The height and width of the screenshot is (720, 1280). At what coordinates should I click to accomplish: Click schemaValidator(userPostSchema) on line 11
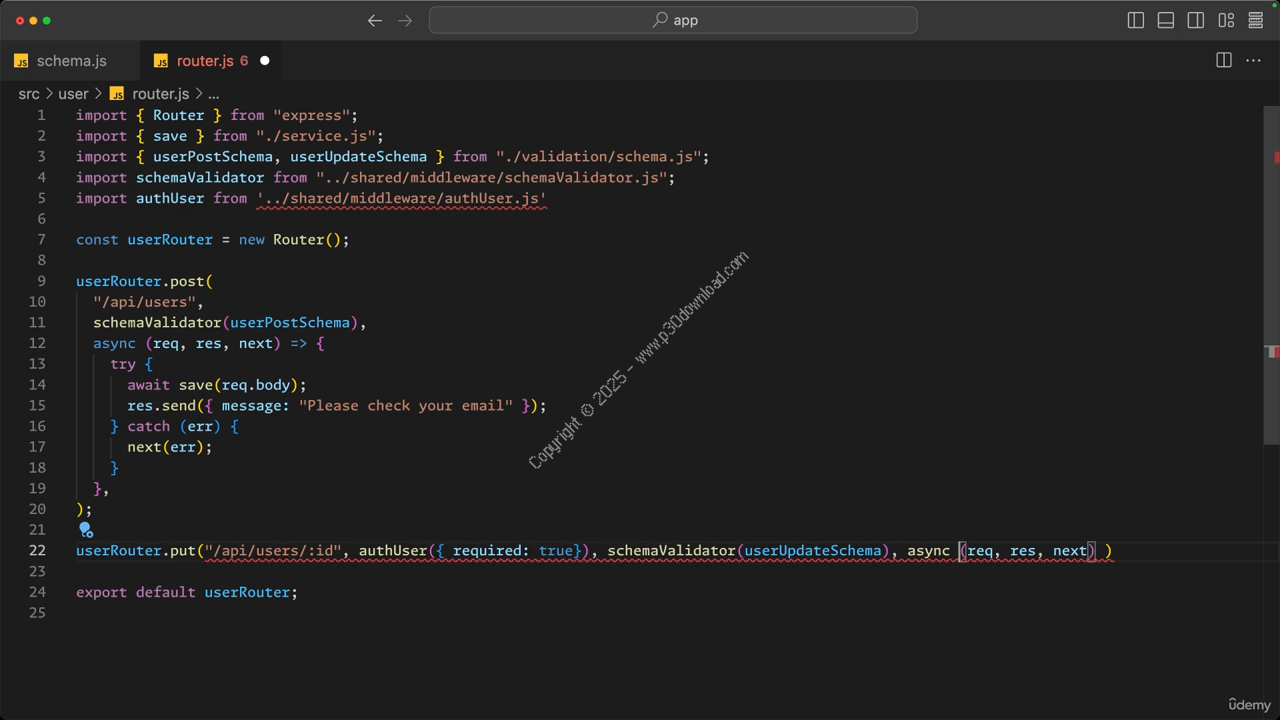tap(225, 322)
